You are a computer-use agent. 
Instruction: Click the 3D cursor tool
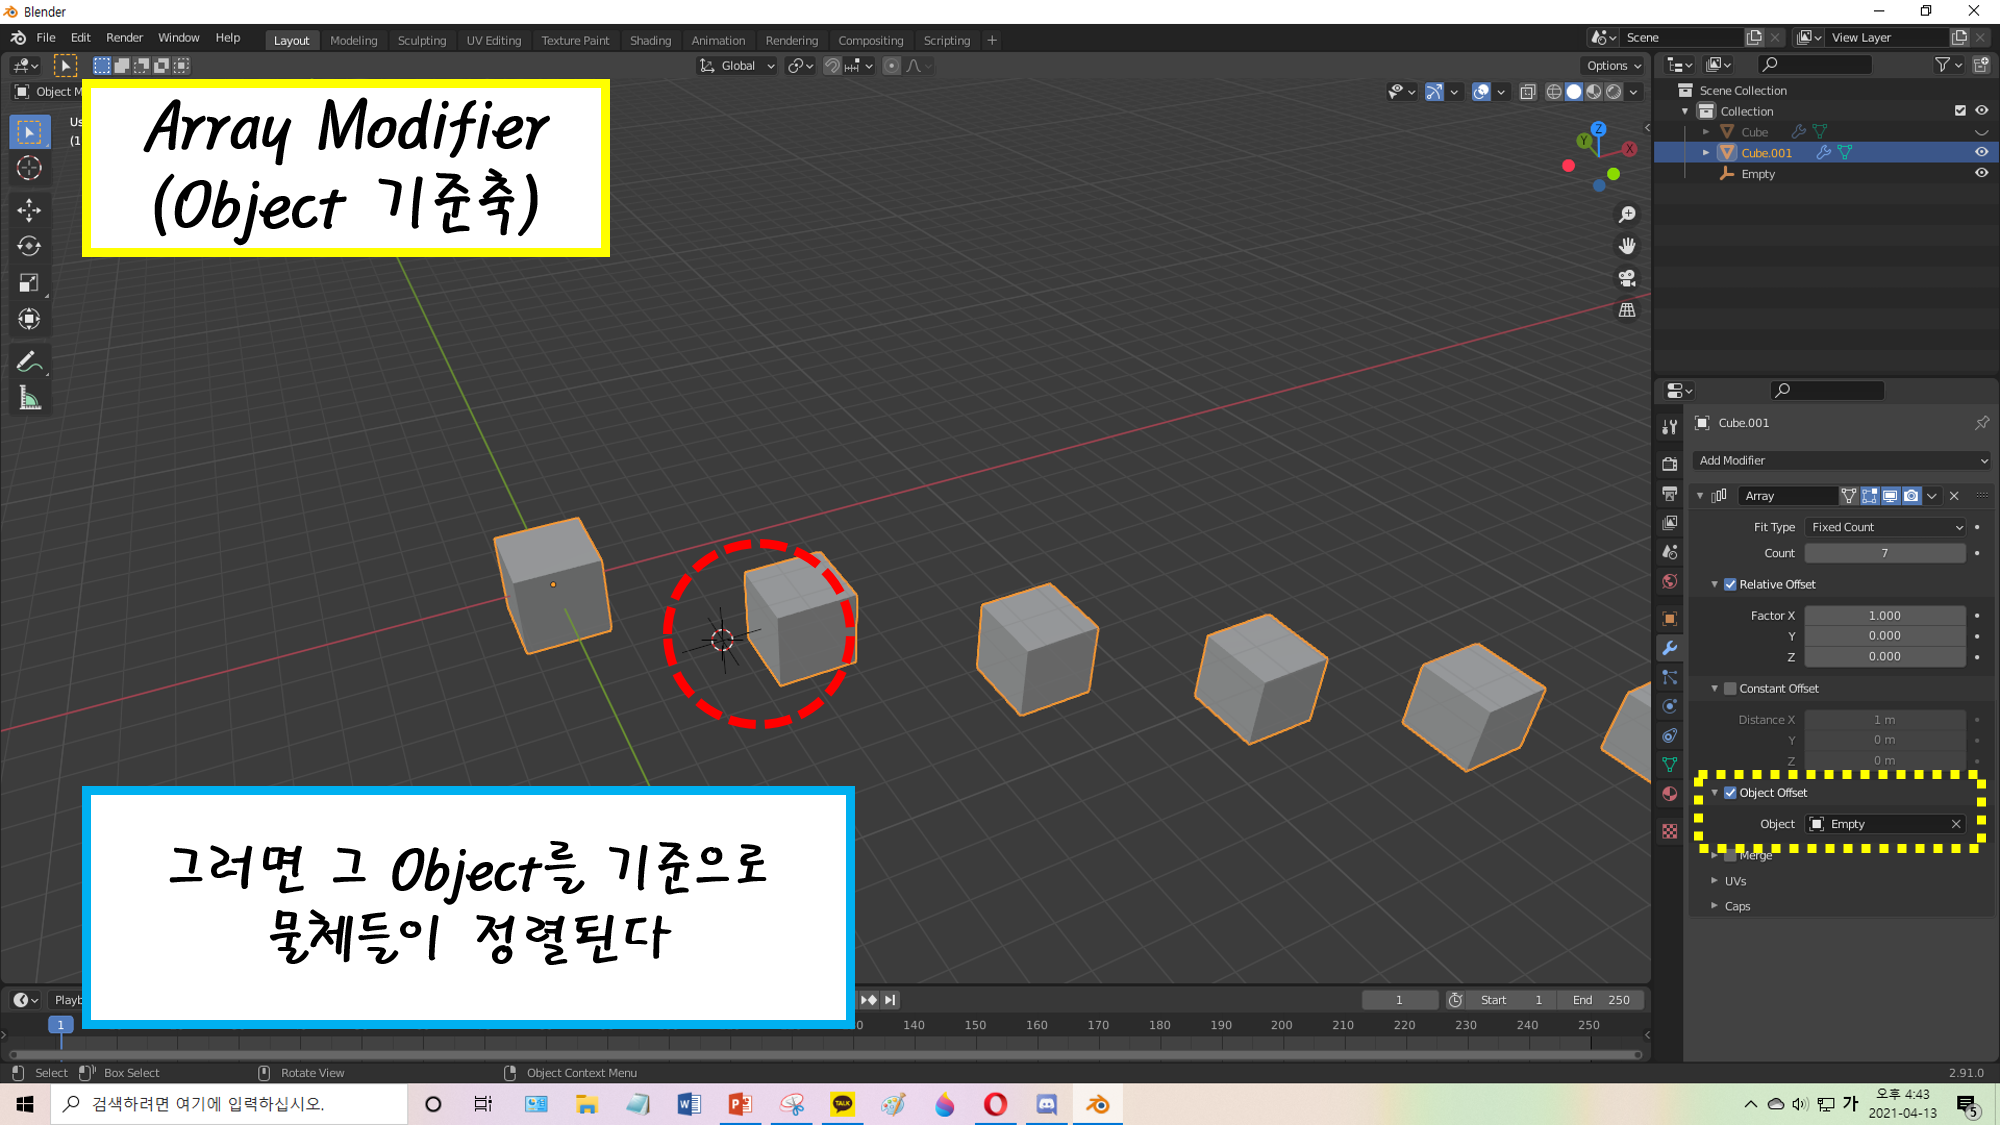coord(29,168)
